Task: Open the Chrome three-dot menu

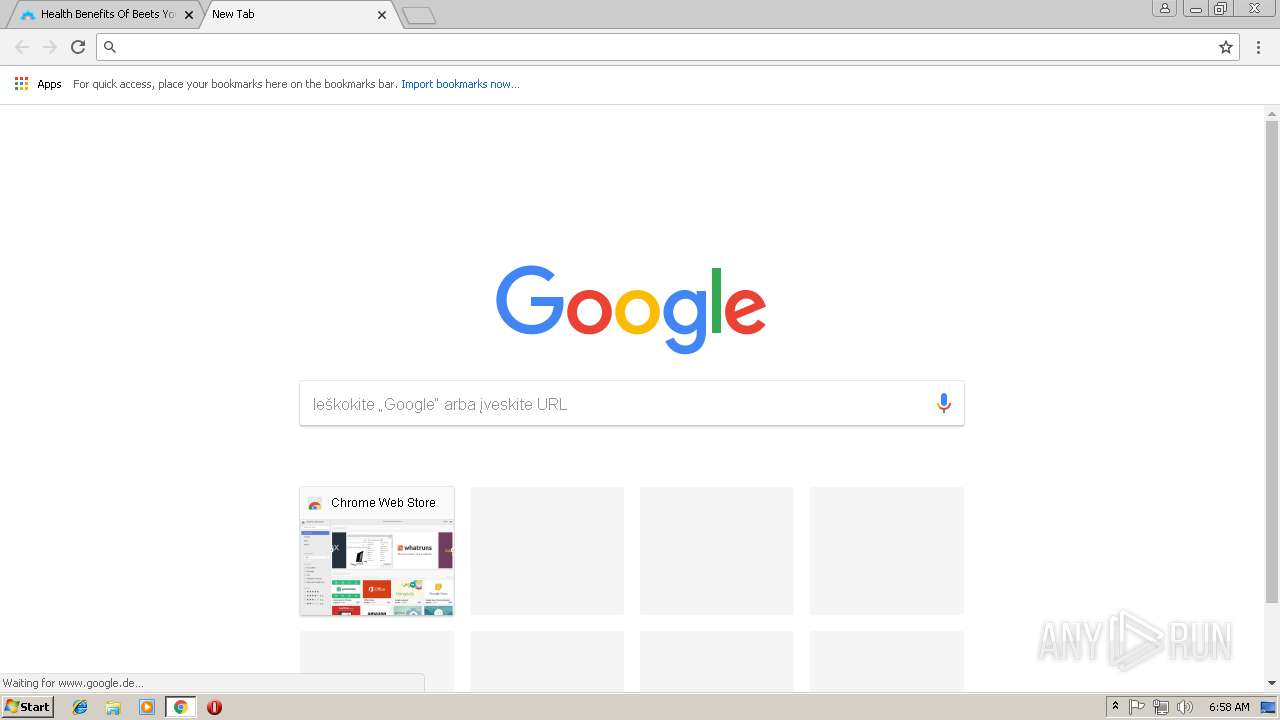Action: 1258,47
